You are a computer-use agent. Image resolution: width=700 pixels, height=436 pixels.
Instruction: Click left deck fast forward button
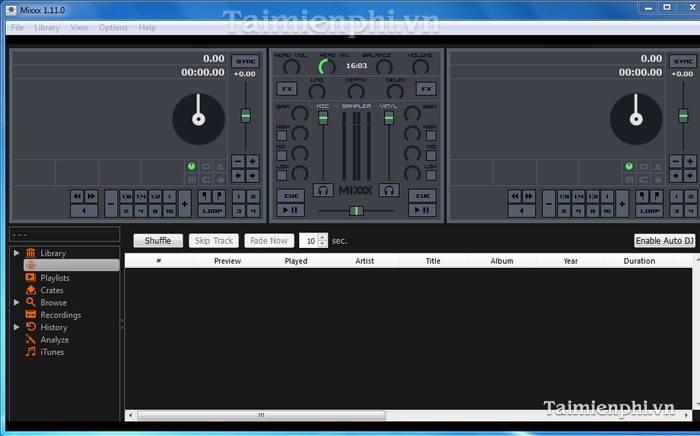pyautogui.click(x=91, y=196)
